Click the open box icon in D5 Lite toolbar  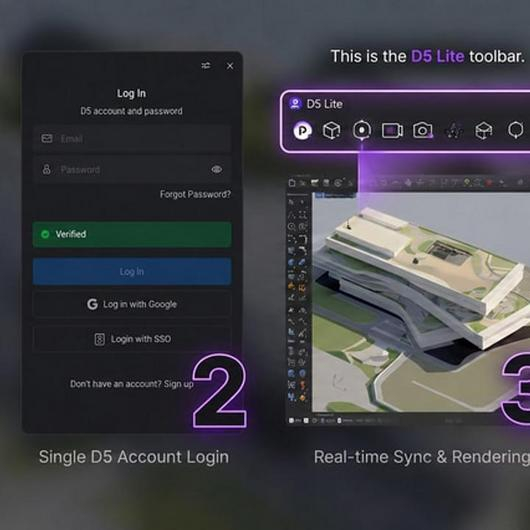(x=484, y=130)
